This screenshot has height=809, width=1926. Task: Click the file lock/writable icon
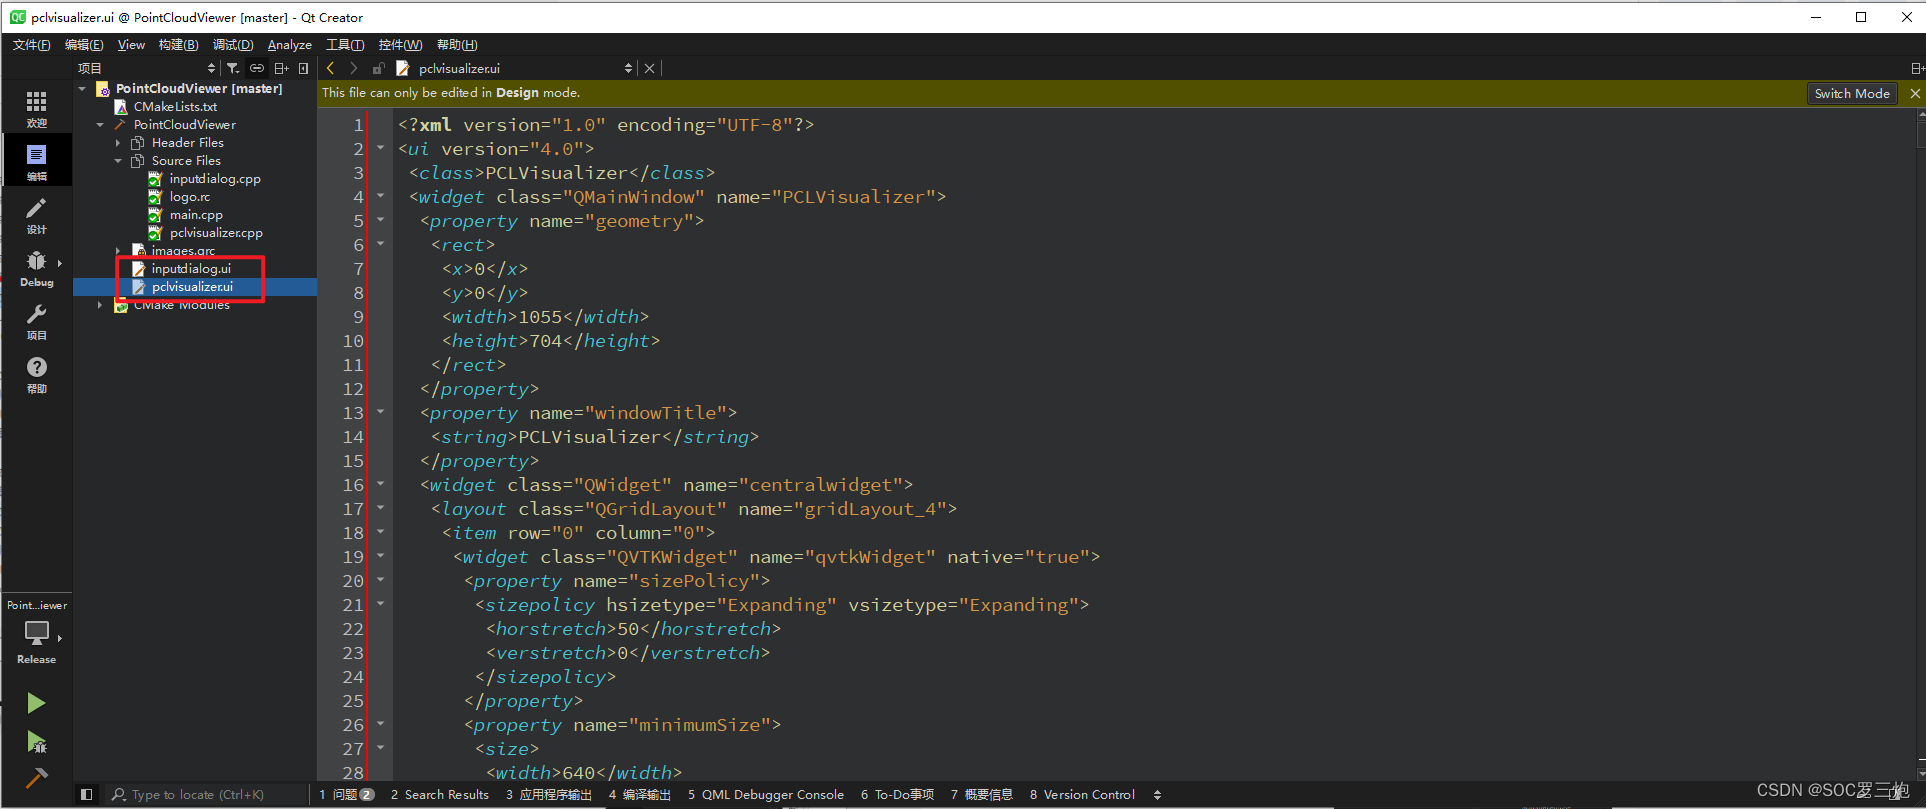[x=378, y=68]
